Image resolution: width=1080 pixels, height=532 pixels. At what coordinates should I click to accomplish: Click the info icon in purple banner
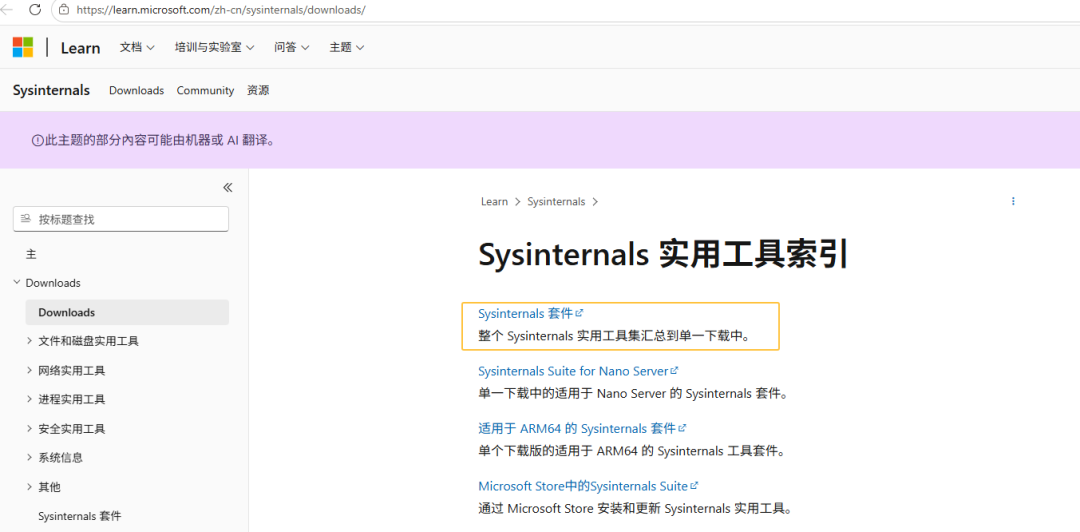tap(37, 141)
